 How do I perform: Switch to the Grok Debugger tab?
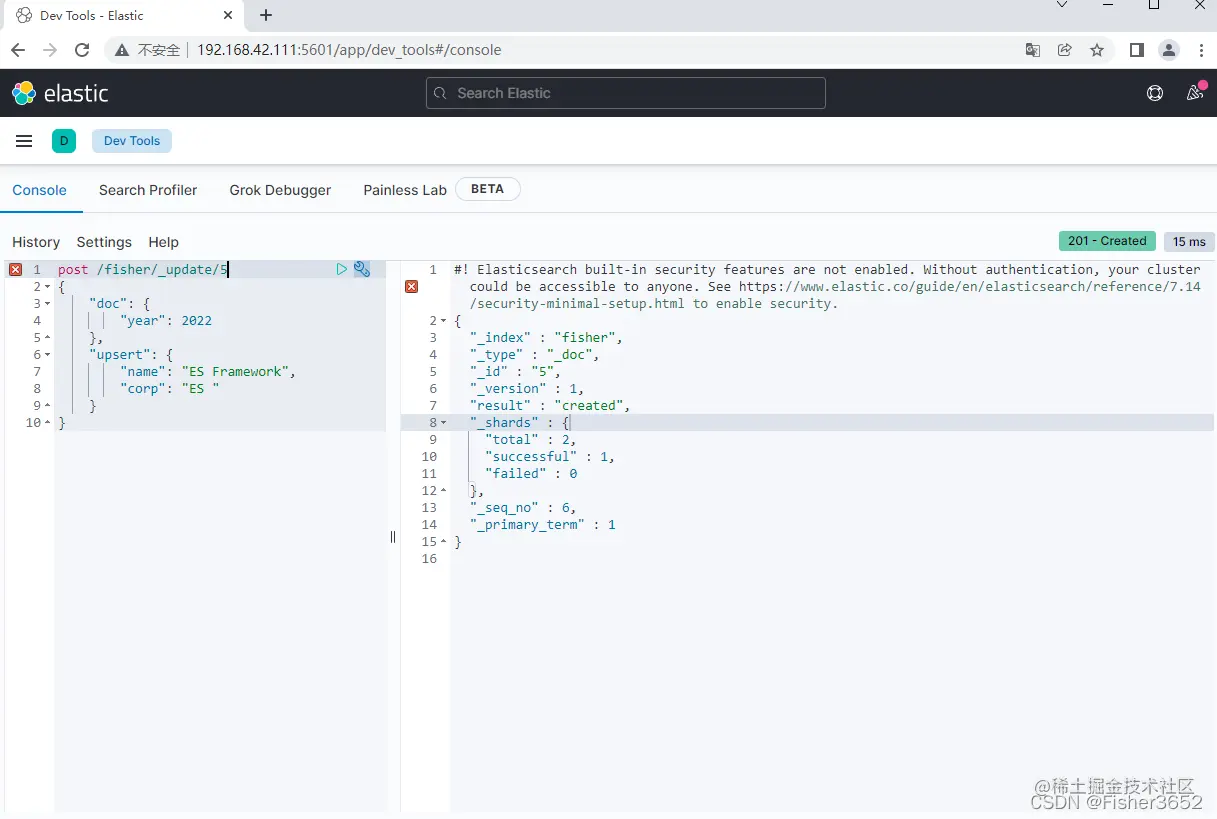[x=280, y=190]
